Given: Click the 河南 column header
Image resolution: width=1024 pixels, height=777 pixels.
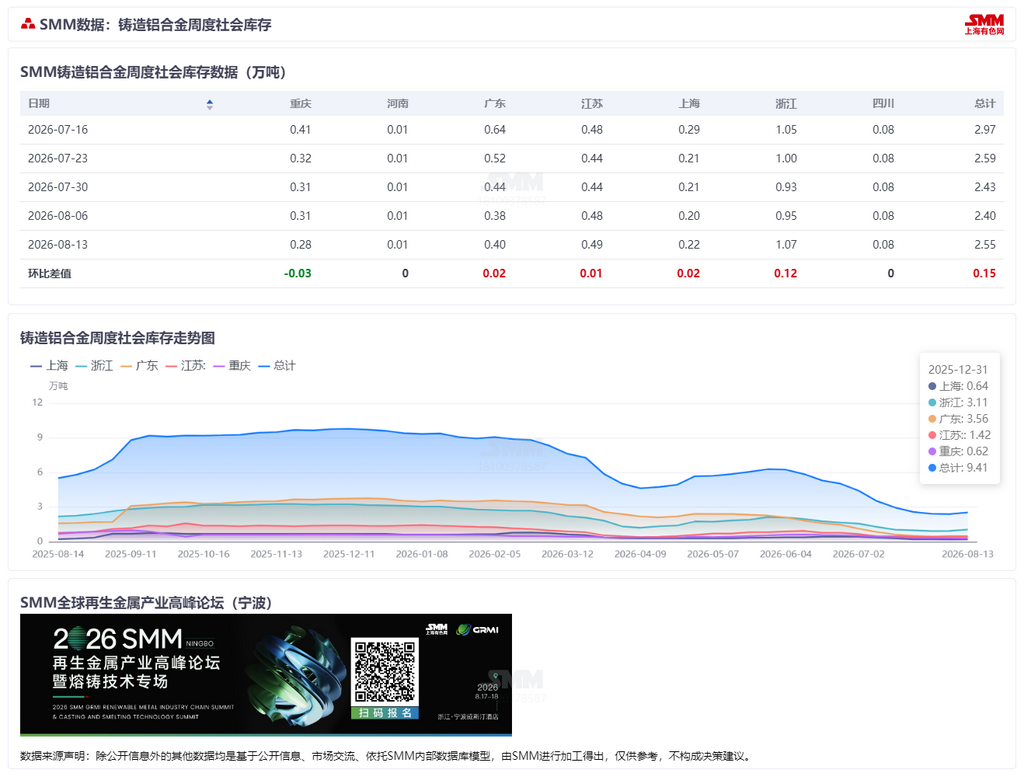Looking at the screenshot, I should pyautogui.click(x=398, y=103).
